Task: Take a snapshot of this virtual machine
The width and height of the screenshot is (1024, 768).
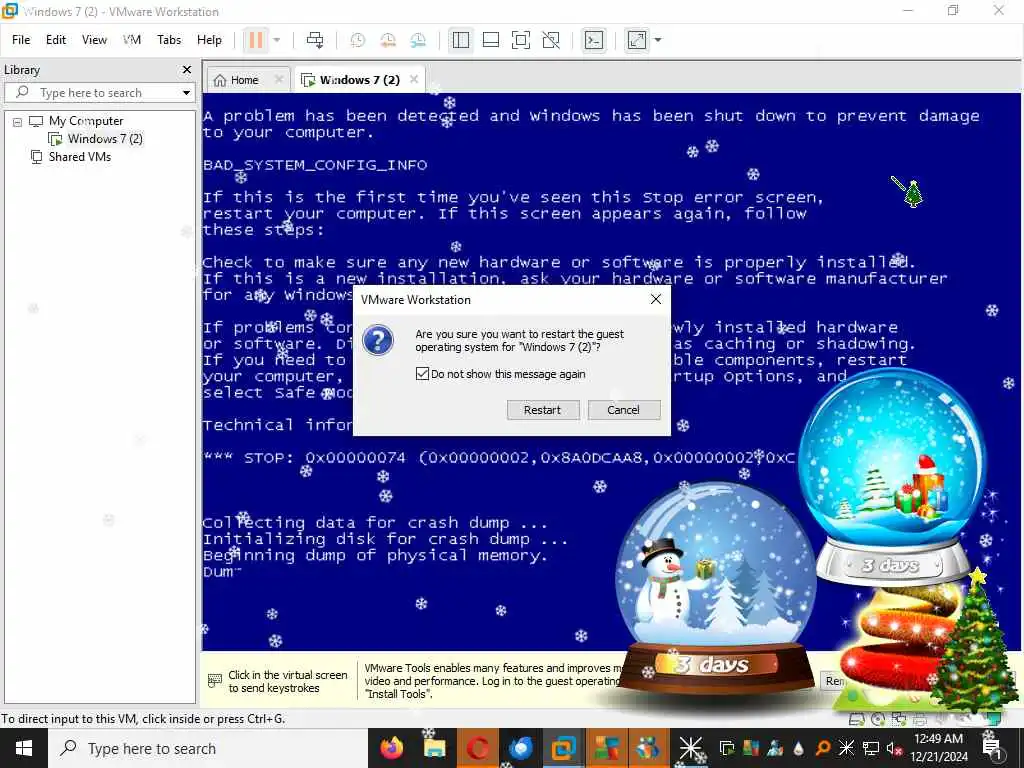Action: coord(357,40)
